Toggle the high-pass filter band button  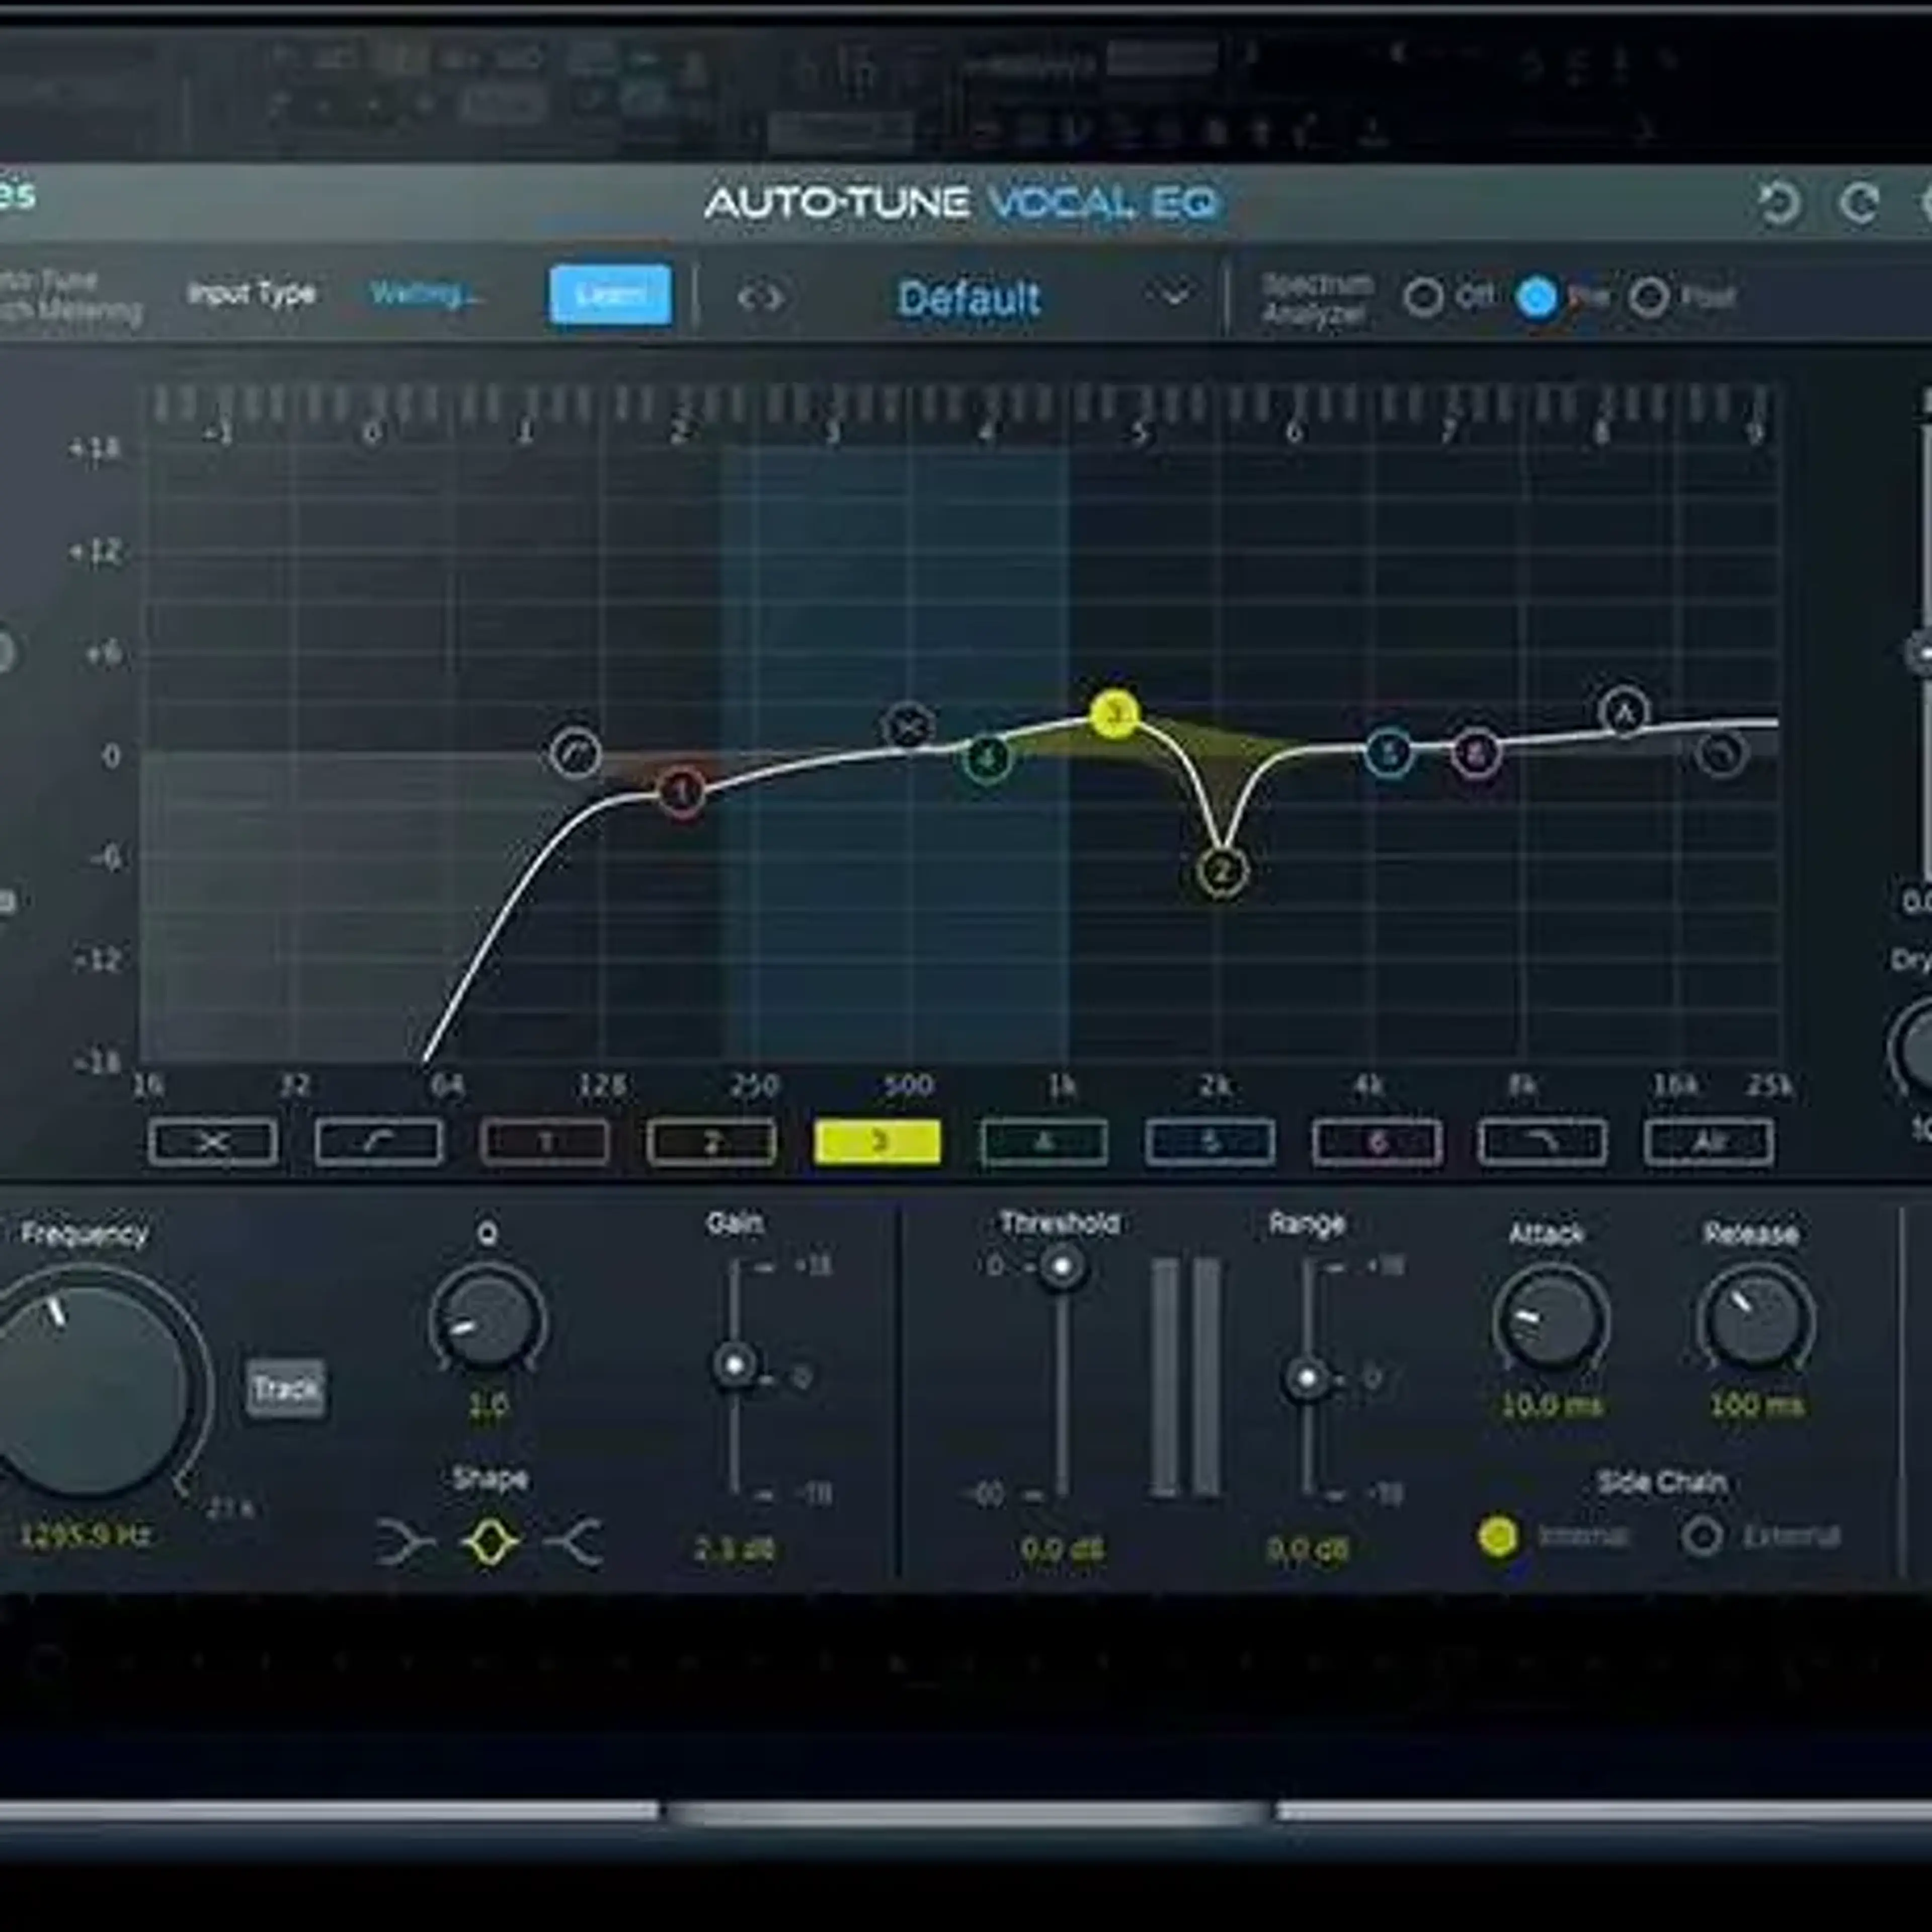point(379,1142)
